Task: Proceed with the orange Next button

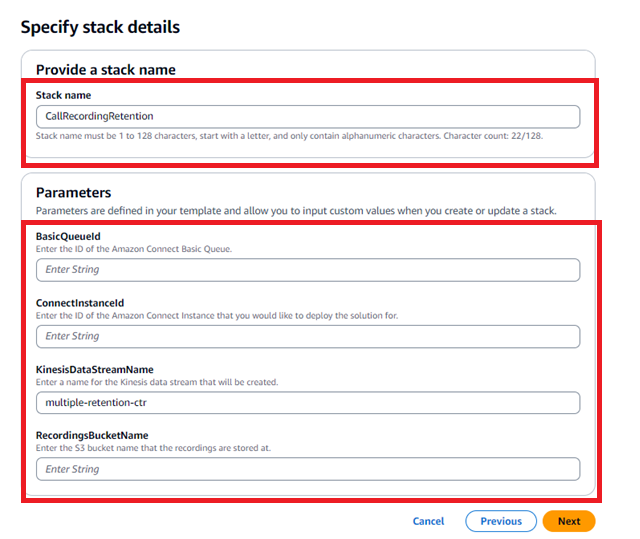Action: 568,521
